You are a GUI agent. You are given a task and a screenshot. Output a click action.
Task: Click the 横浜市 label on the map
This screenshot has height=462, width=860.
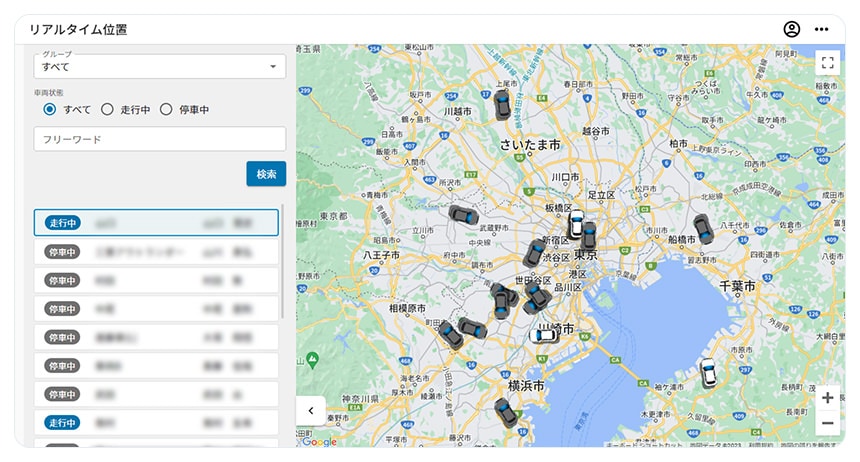click(x=525, y=386)
